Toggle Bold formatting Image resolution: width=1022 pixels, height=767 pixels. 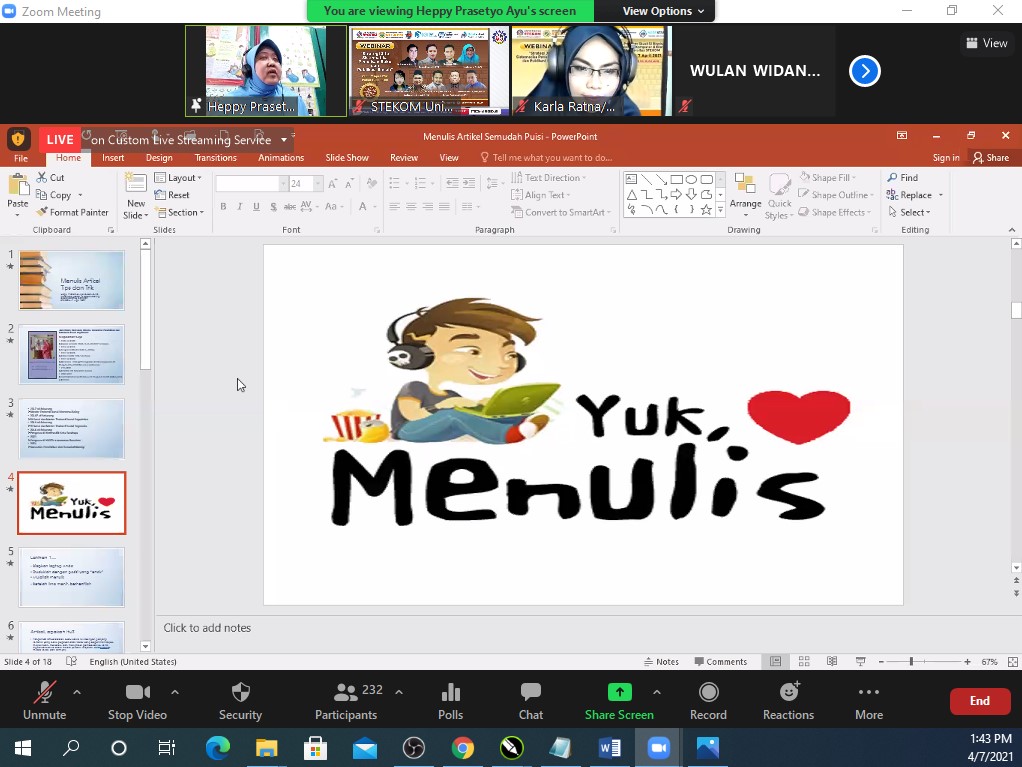click(223, 207)
